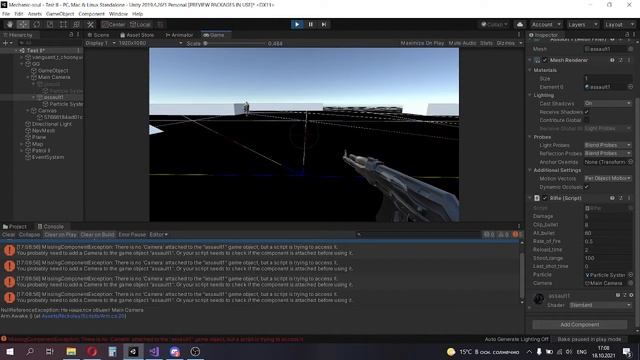Toggle Clear on Play option

60,235
